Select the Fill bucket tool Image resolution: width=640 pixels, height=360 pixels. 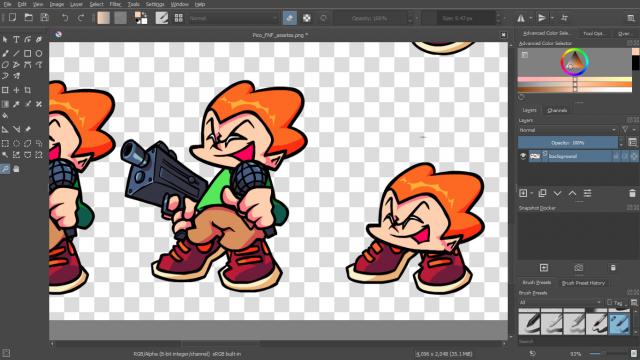tap(5, 116)
